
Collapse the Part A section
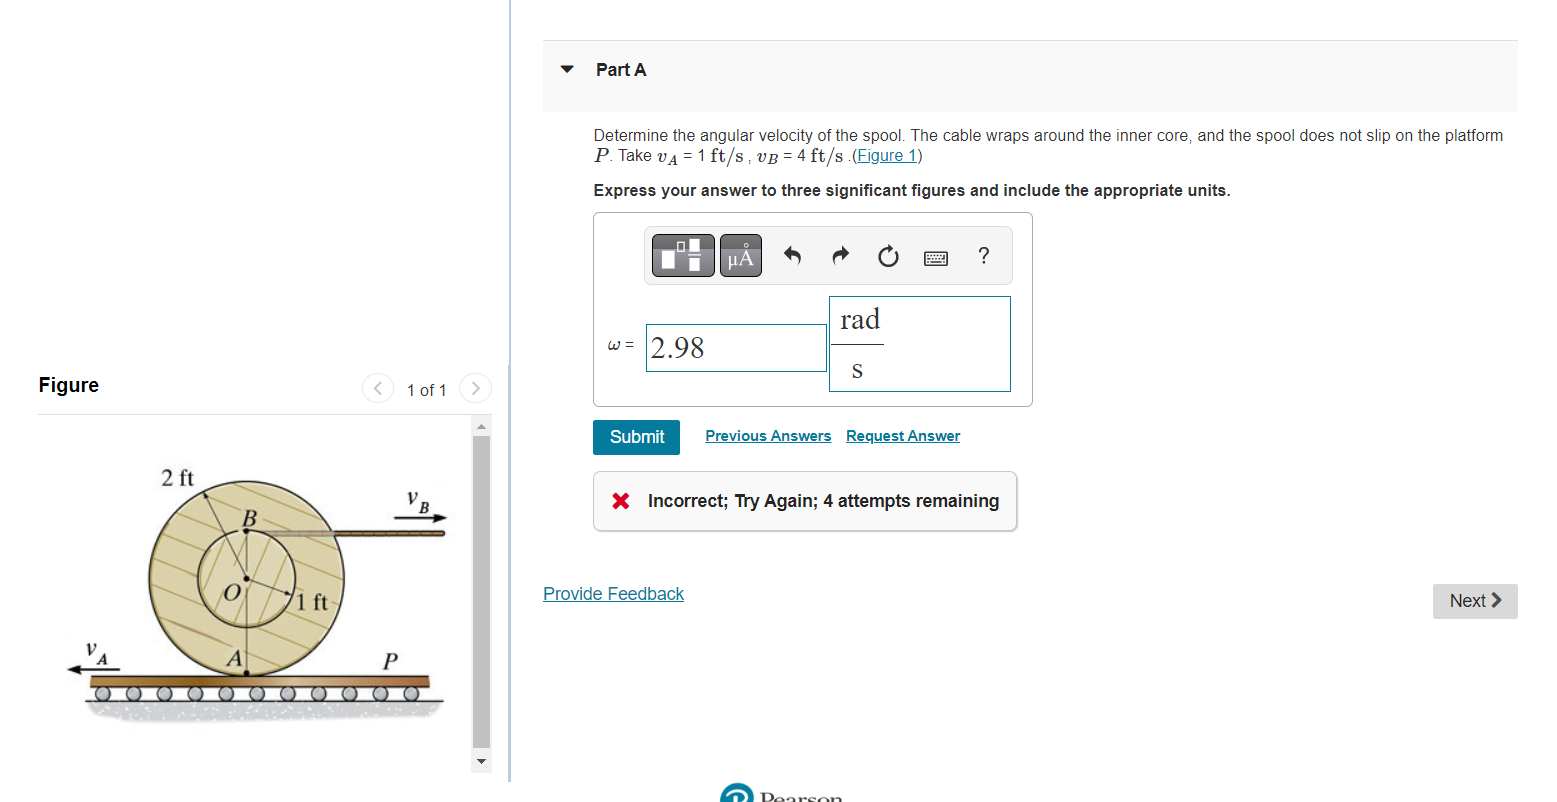(x=566, y=69)
